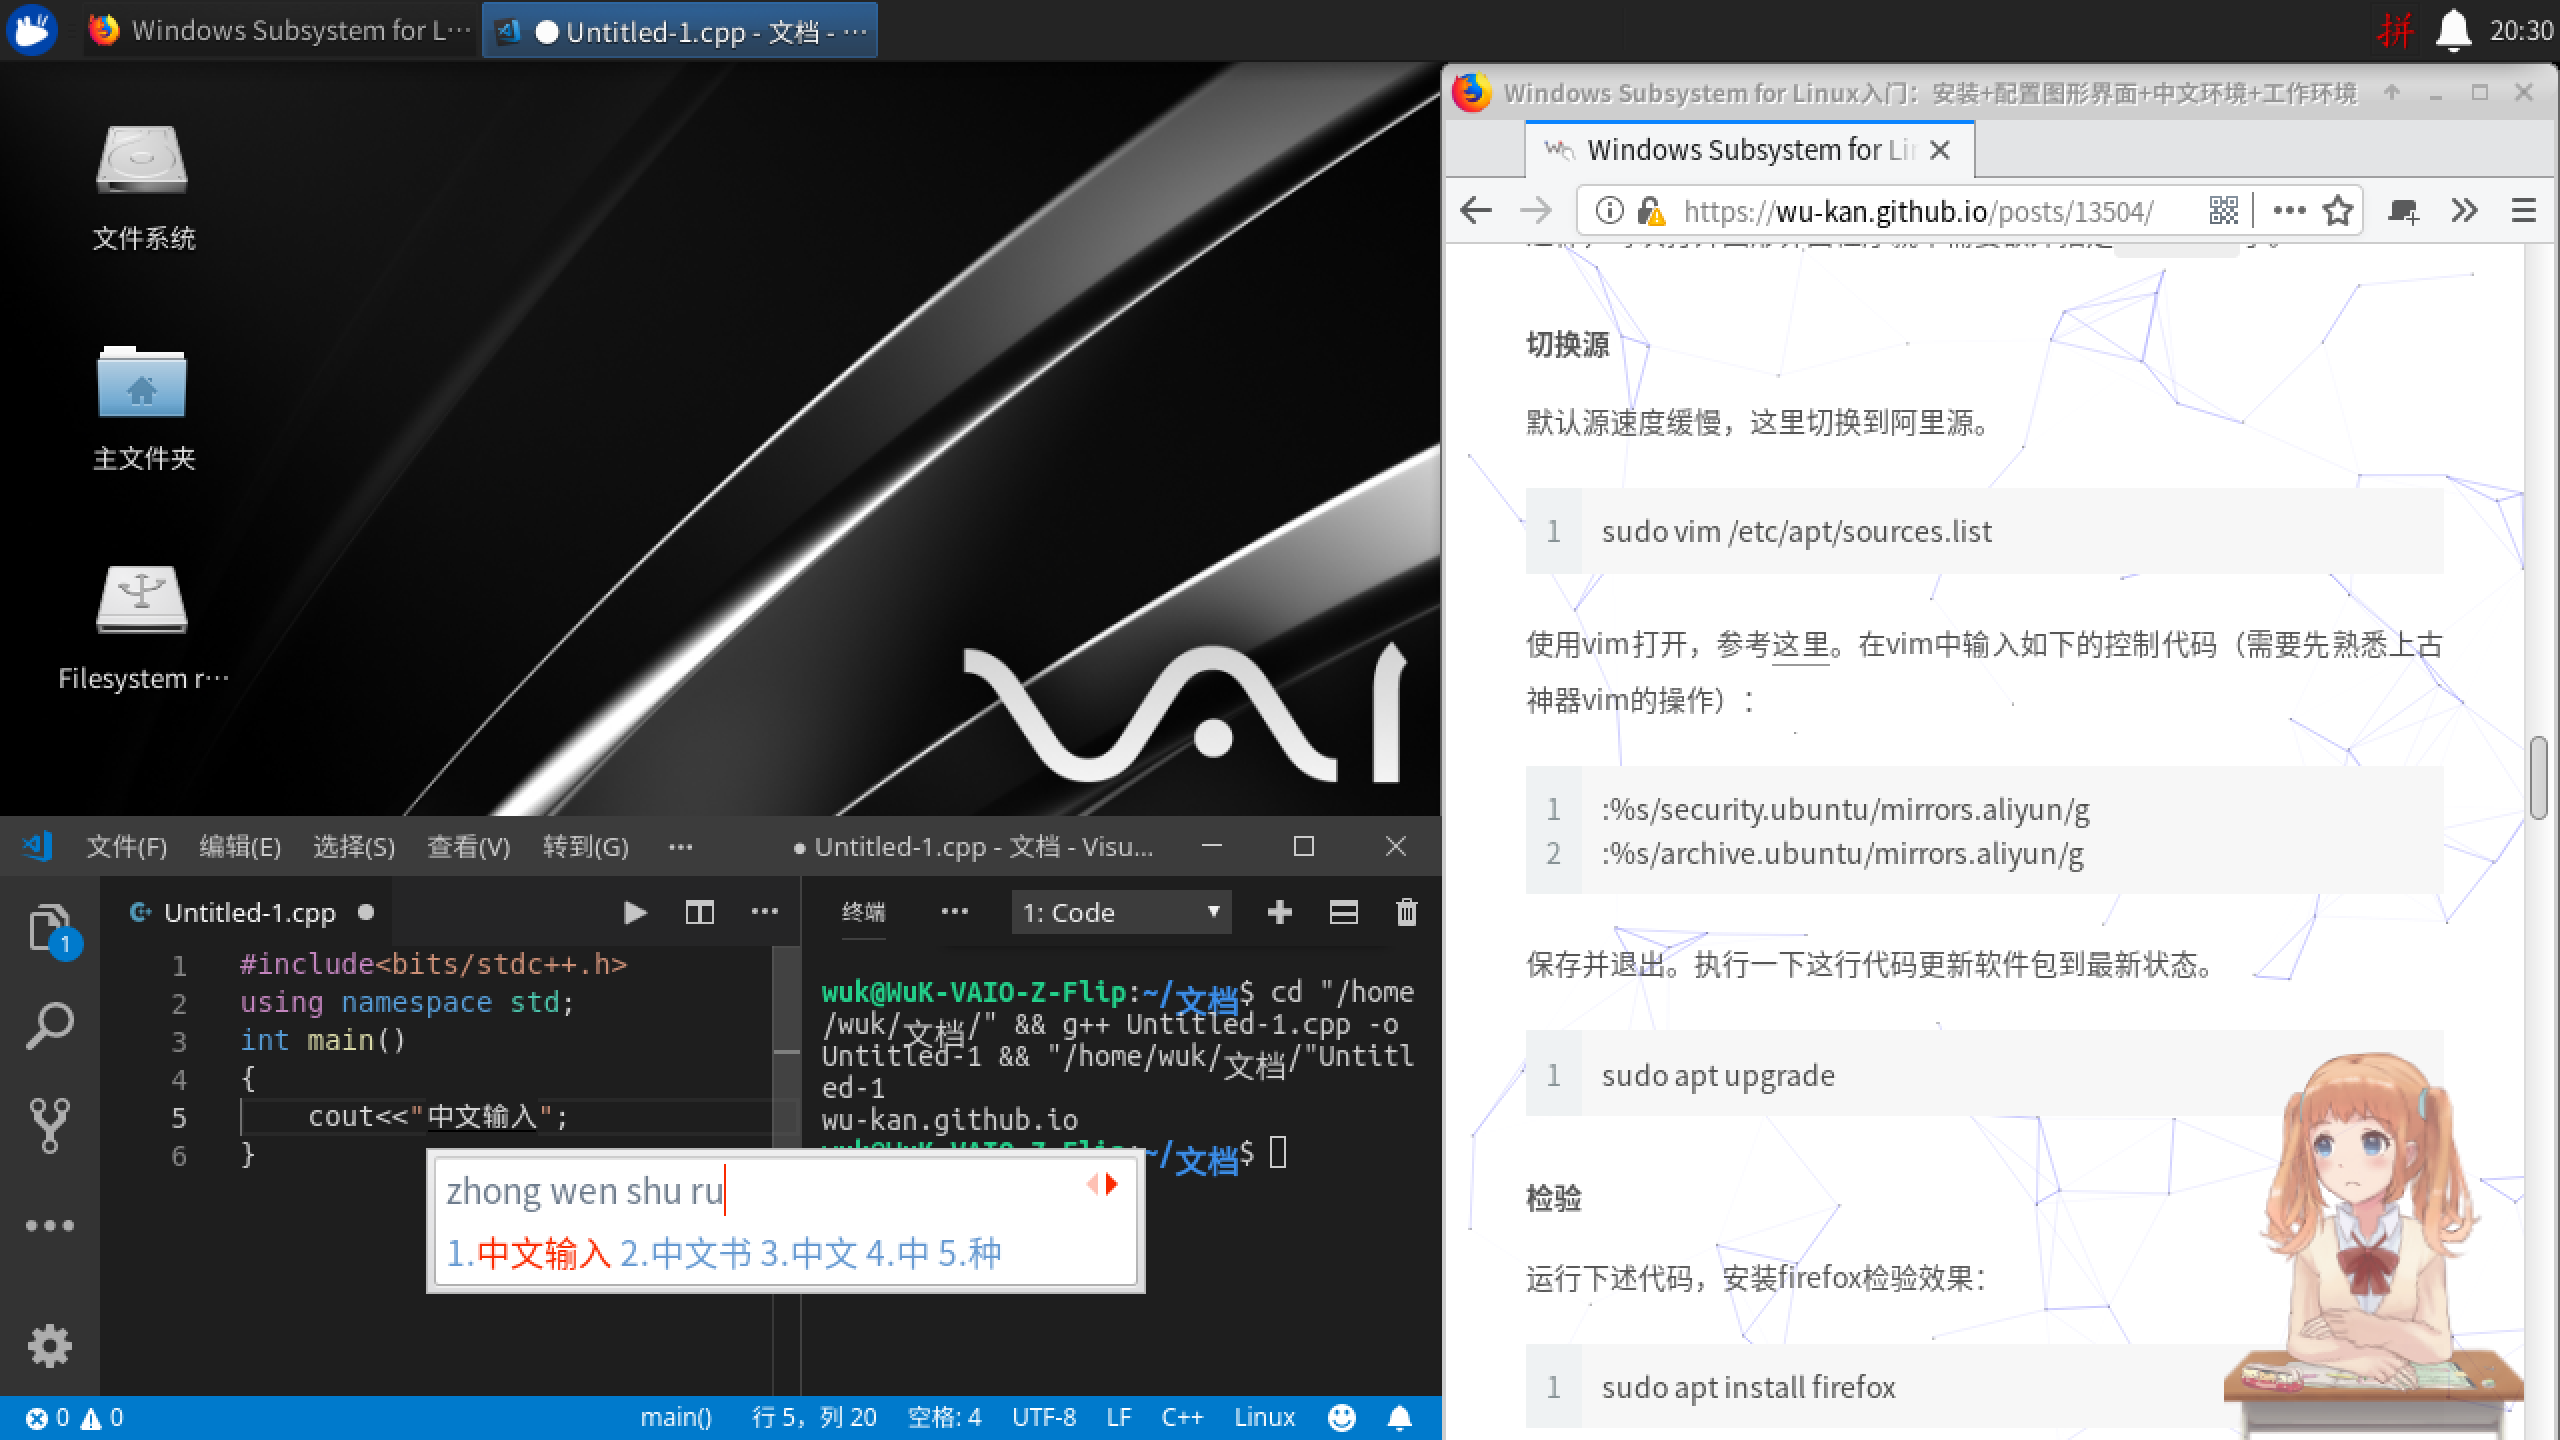The image size is (2560, 1440).
Task: Open the '1: Code' terminal selector dropdown
Action: point(1120,912)
